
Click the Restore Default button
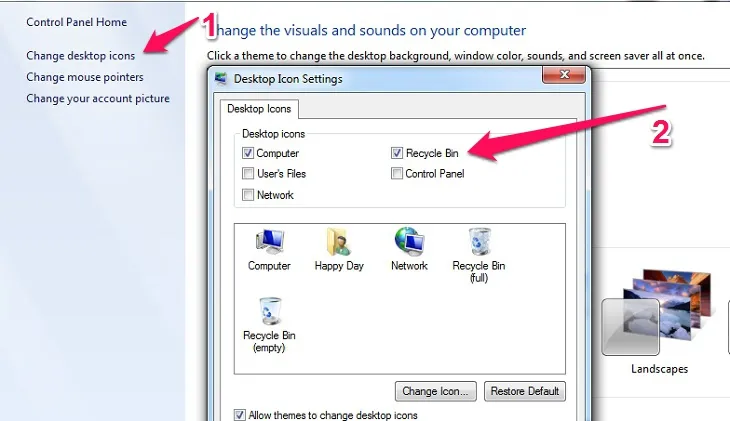(x=524, y=390)
